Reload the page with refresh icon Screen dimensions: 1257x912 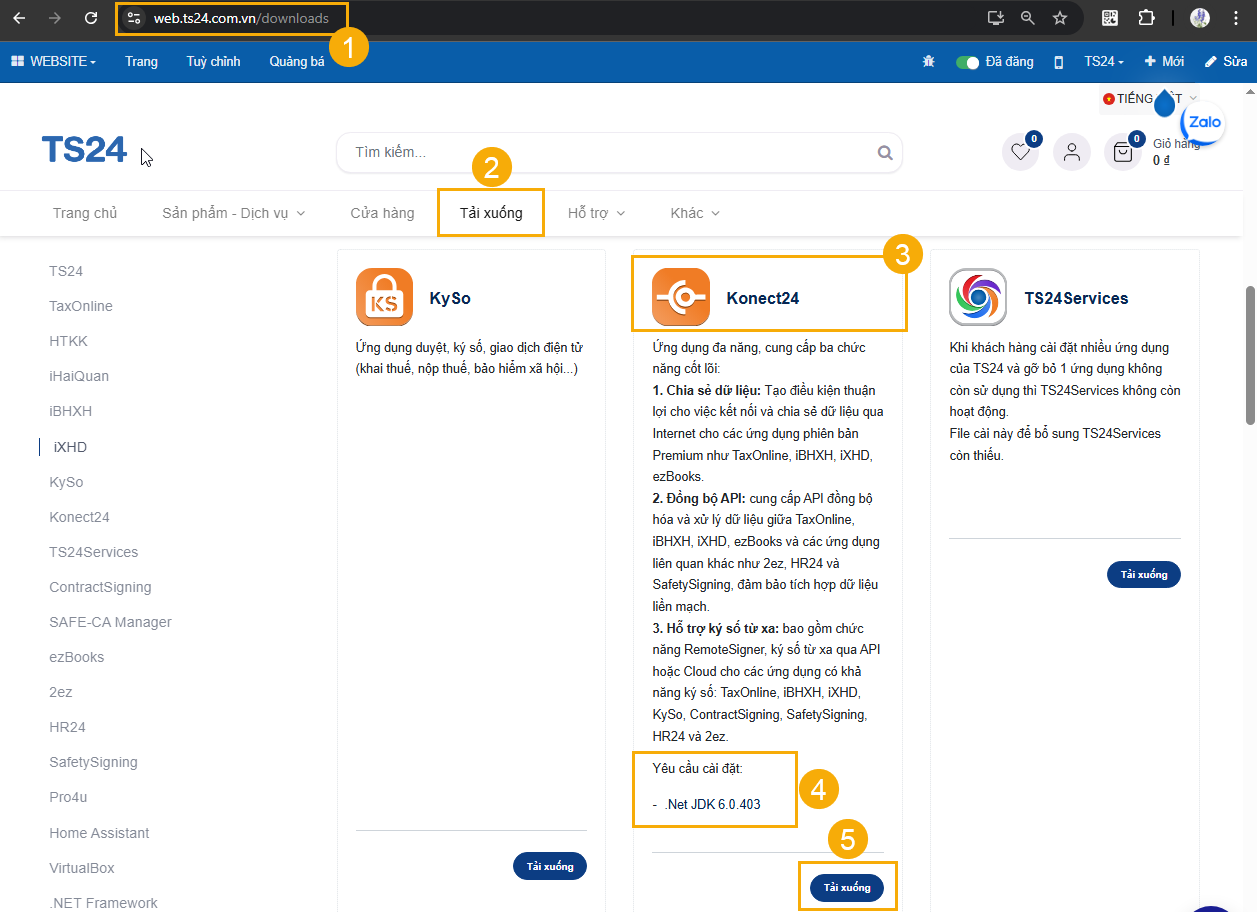pos(91,18)
